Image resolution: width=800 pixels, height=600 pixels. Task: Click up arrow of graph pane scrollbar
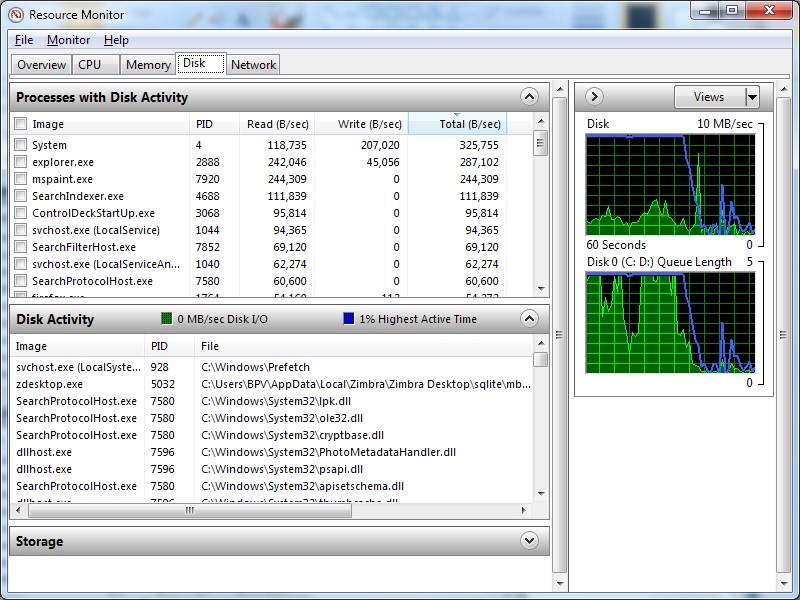[784, 90]
